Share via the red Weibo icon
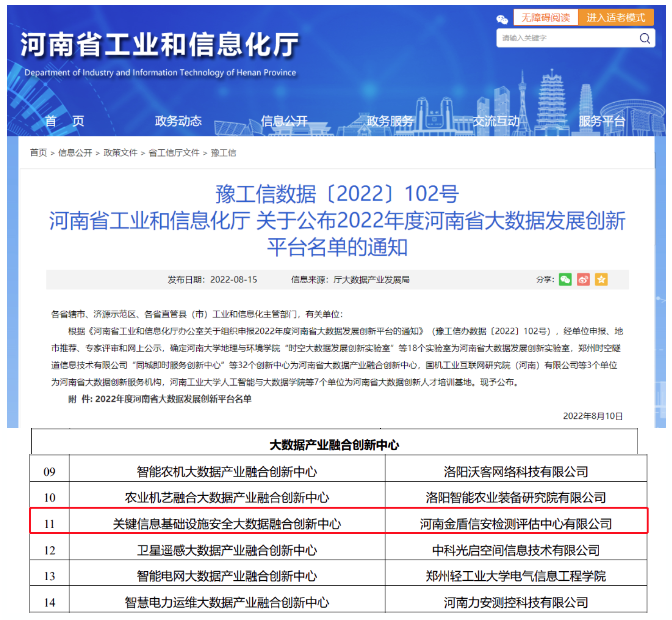This screenshot has width=672, height=620. coord(583,280)
